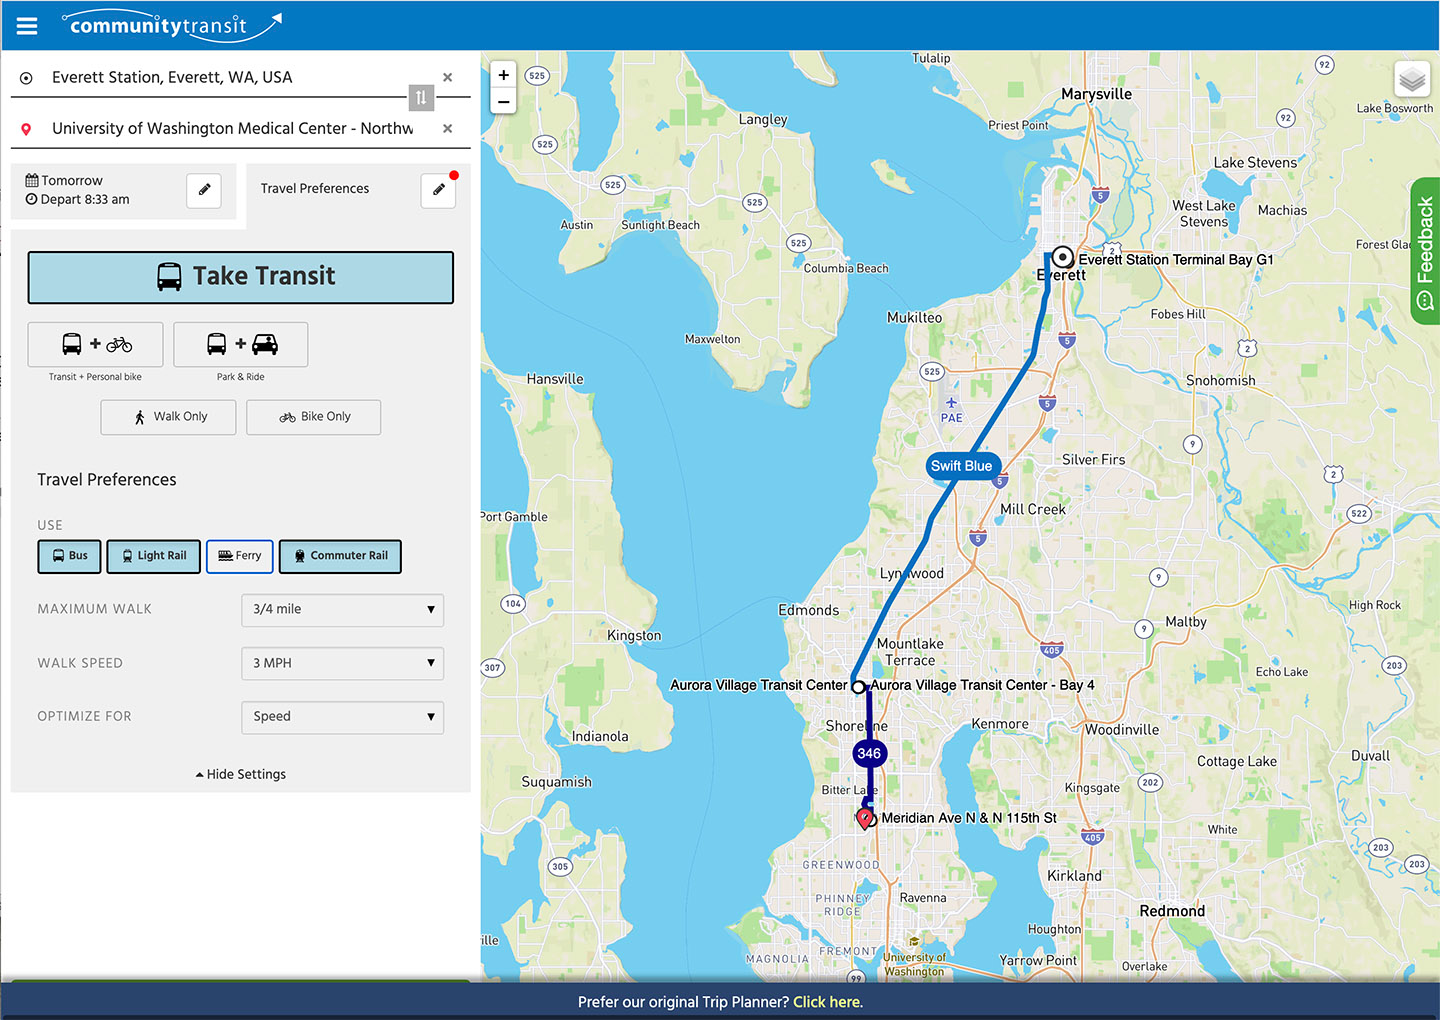Open the Optimize For dropdown
This screenshot has height=1020, width=1440.
342,717
